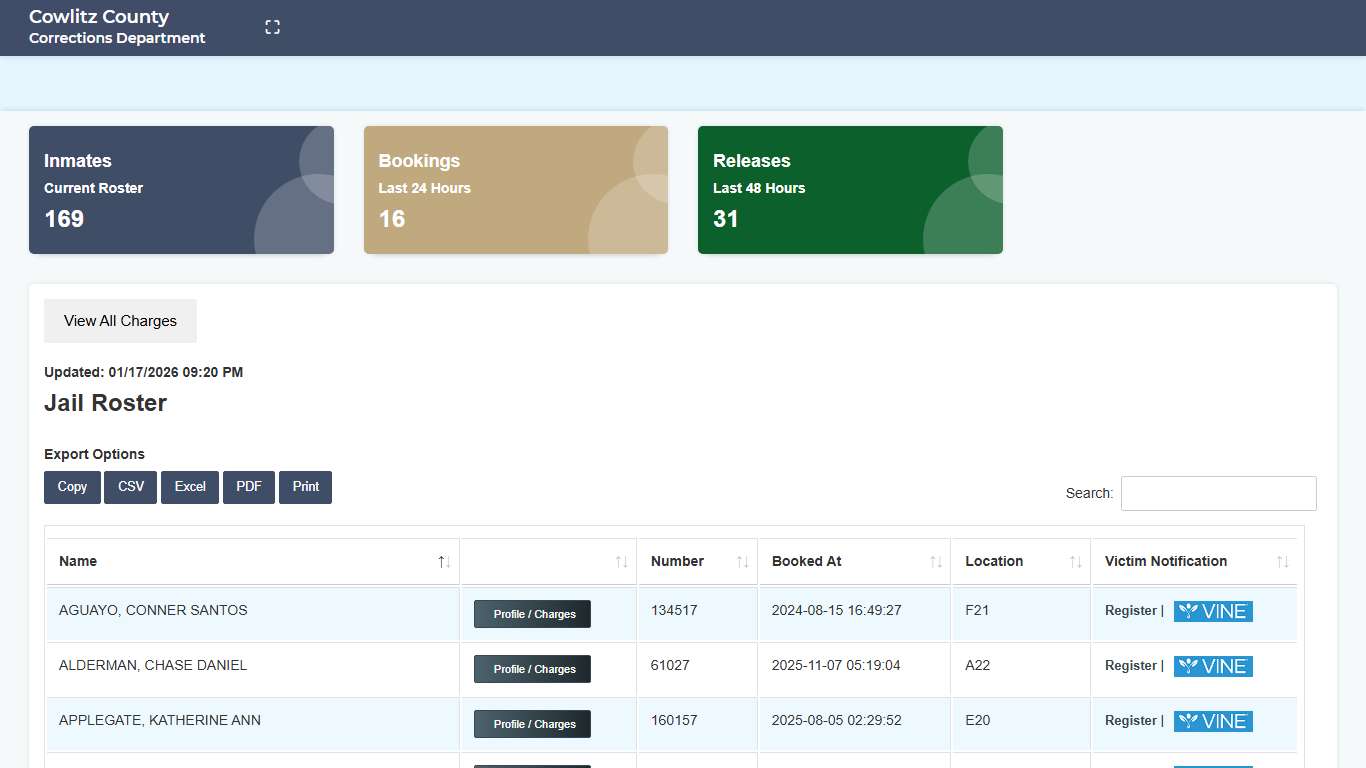Open the Releases Last 48 Hours card
This screenshot has height=768, width=1366.
point(850,190)
